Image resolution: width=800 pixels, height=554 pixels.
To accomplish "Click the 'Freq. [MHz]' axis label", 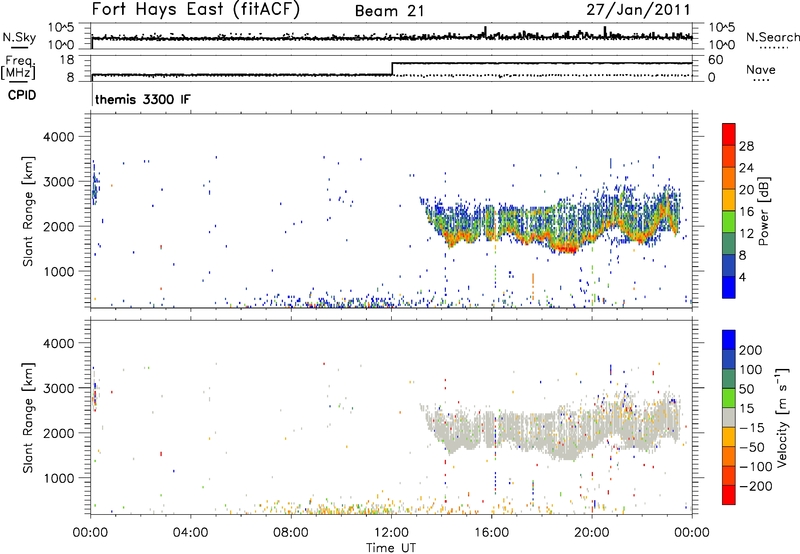I will pos(19,67).
